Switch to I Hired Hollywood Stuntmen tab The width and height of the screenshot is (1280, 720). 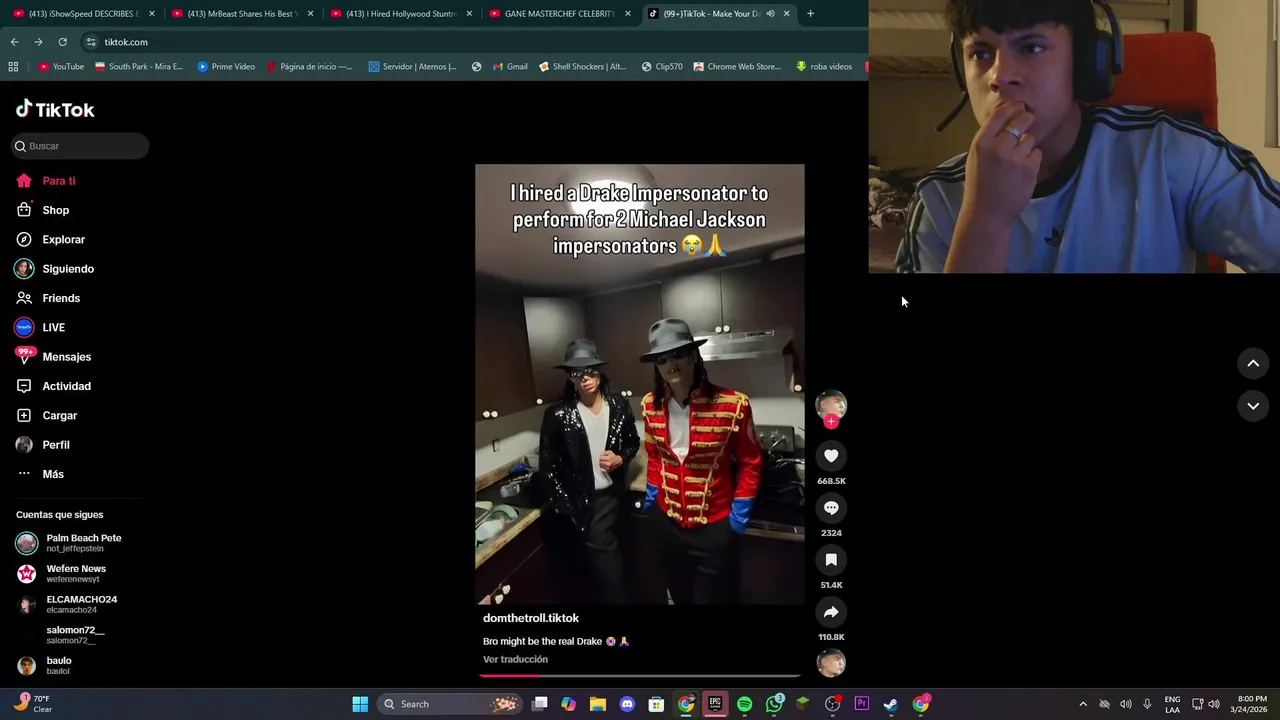click(x=401, y=14)
